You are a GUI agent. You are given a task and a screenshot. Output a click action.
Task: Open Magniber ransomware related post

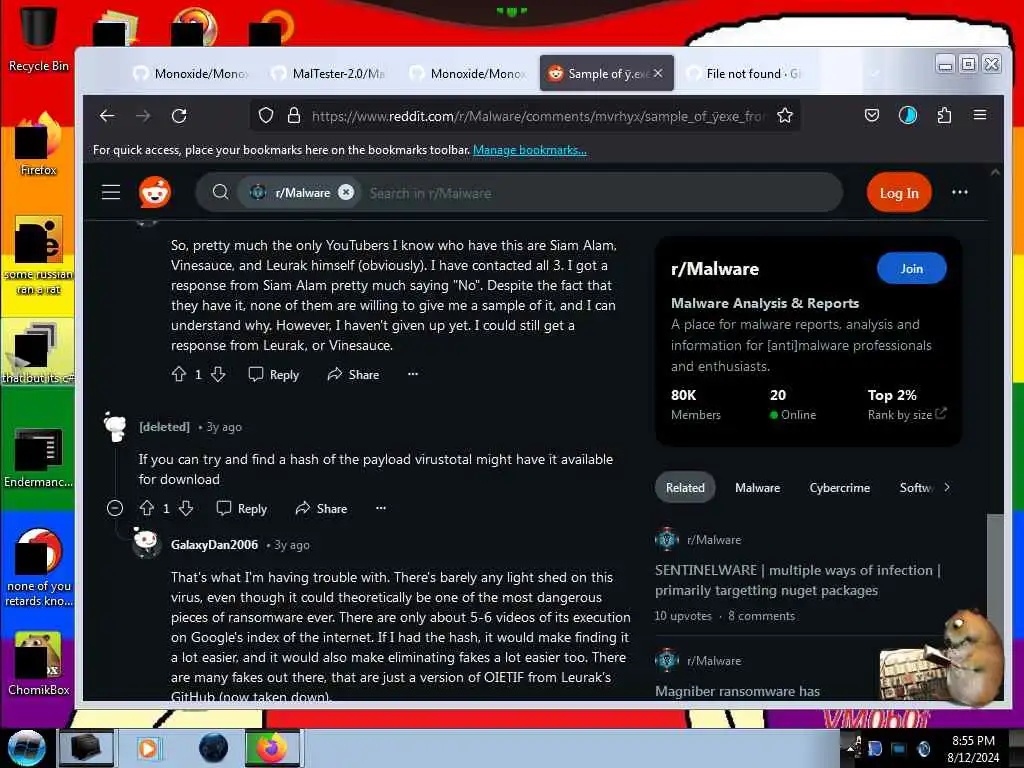pos(737,691)
